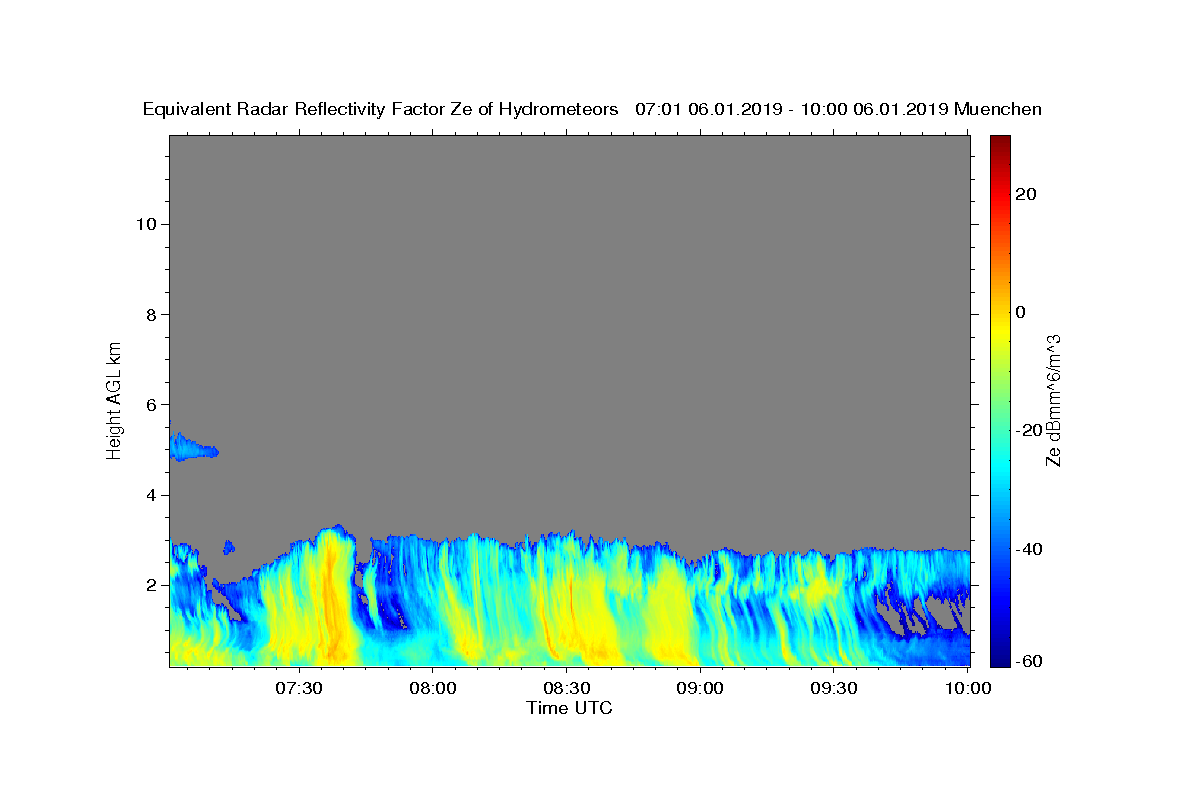Click the height tick label '10'
The width and height of the screenshot is (1200, 800).
click(x=146, y=224)
